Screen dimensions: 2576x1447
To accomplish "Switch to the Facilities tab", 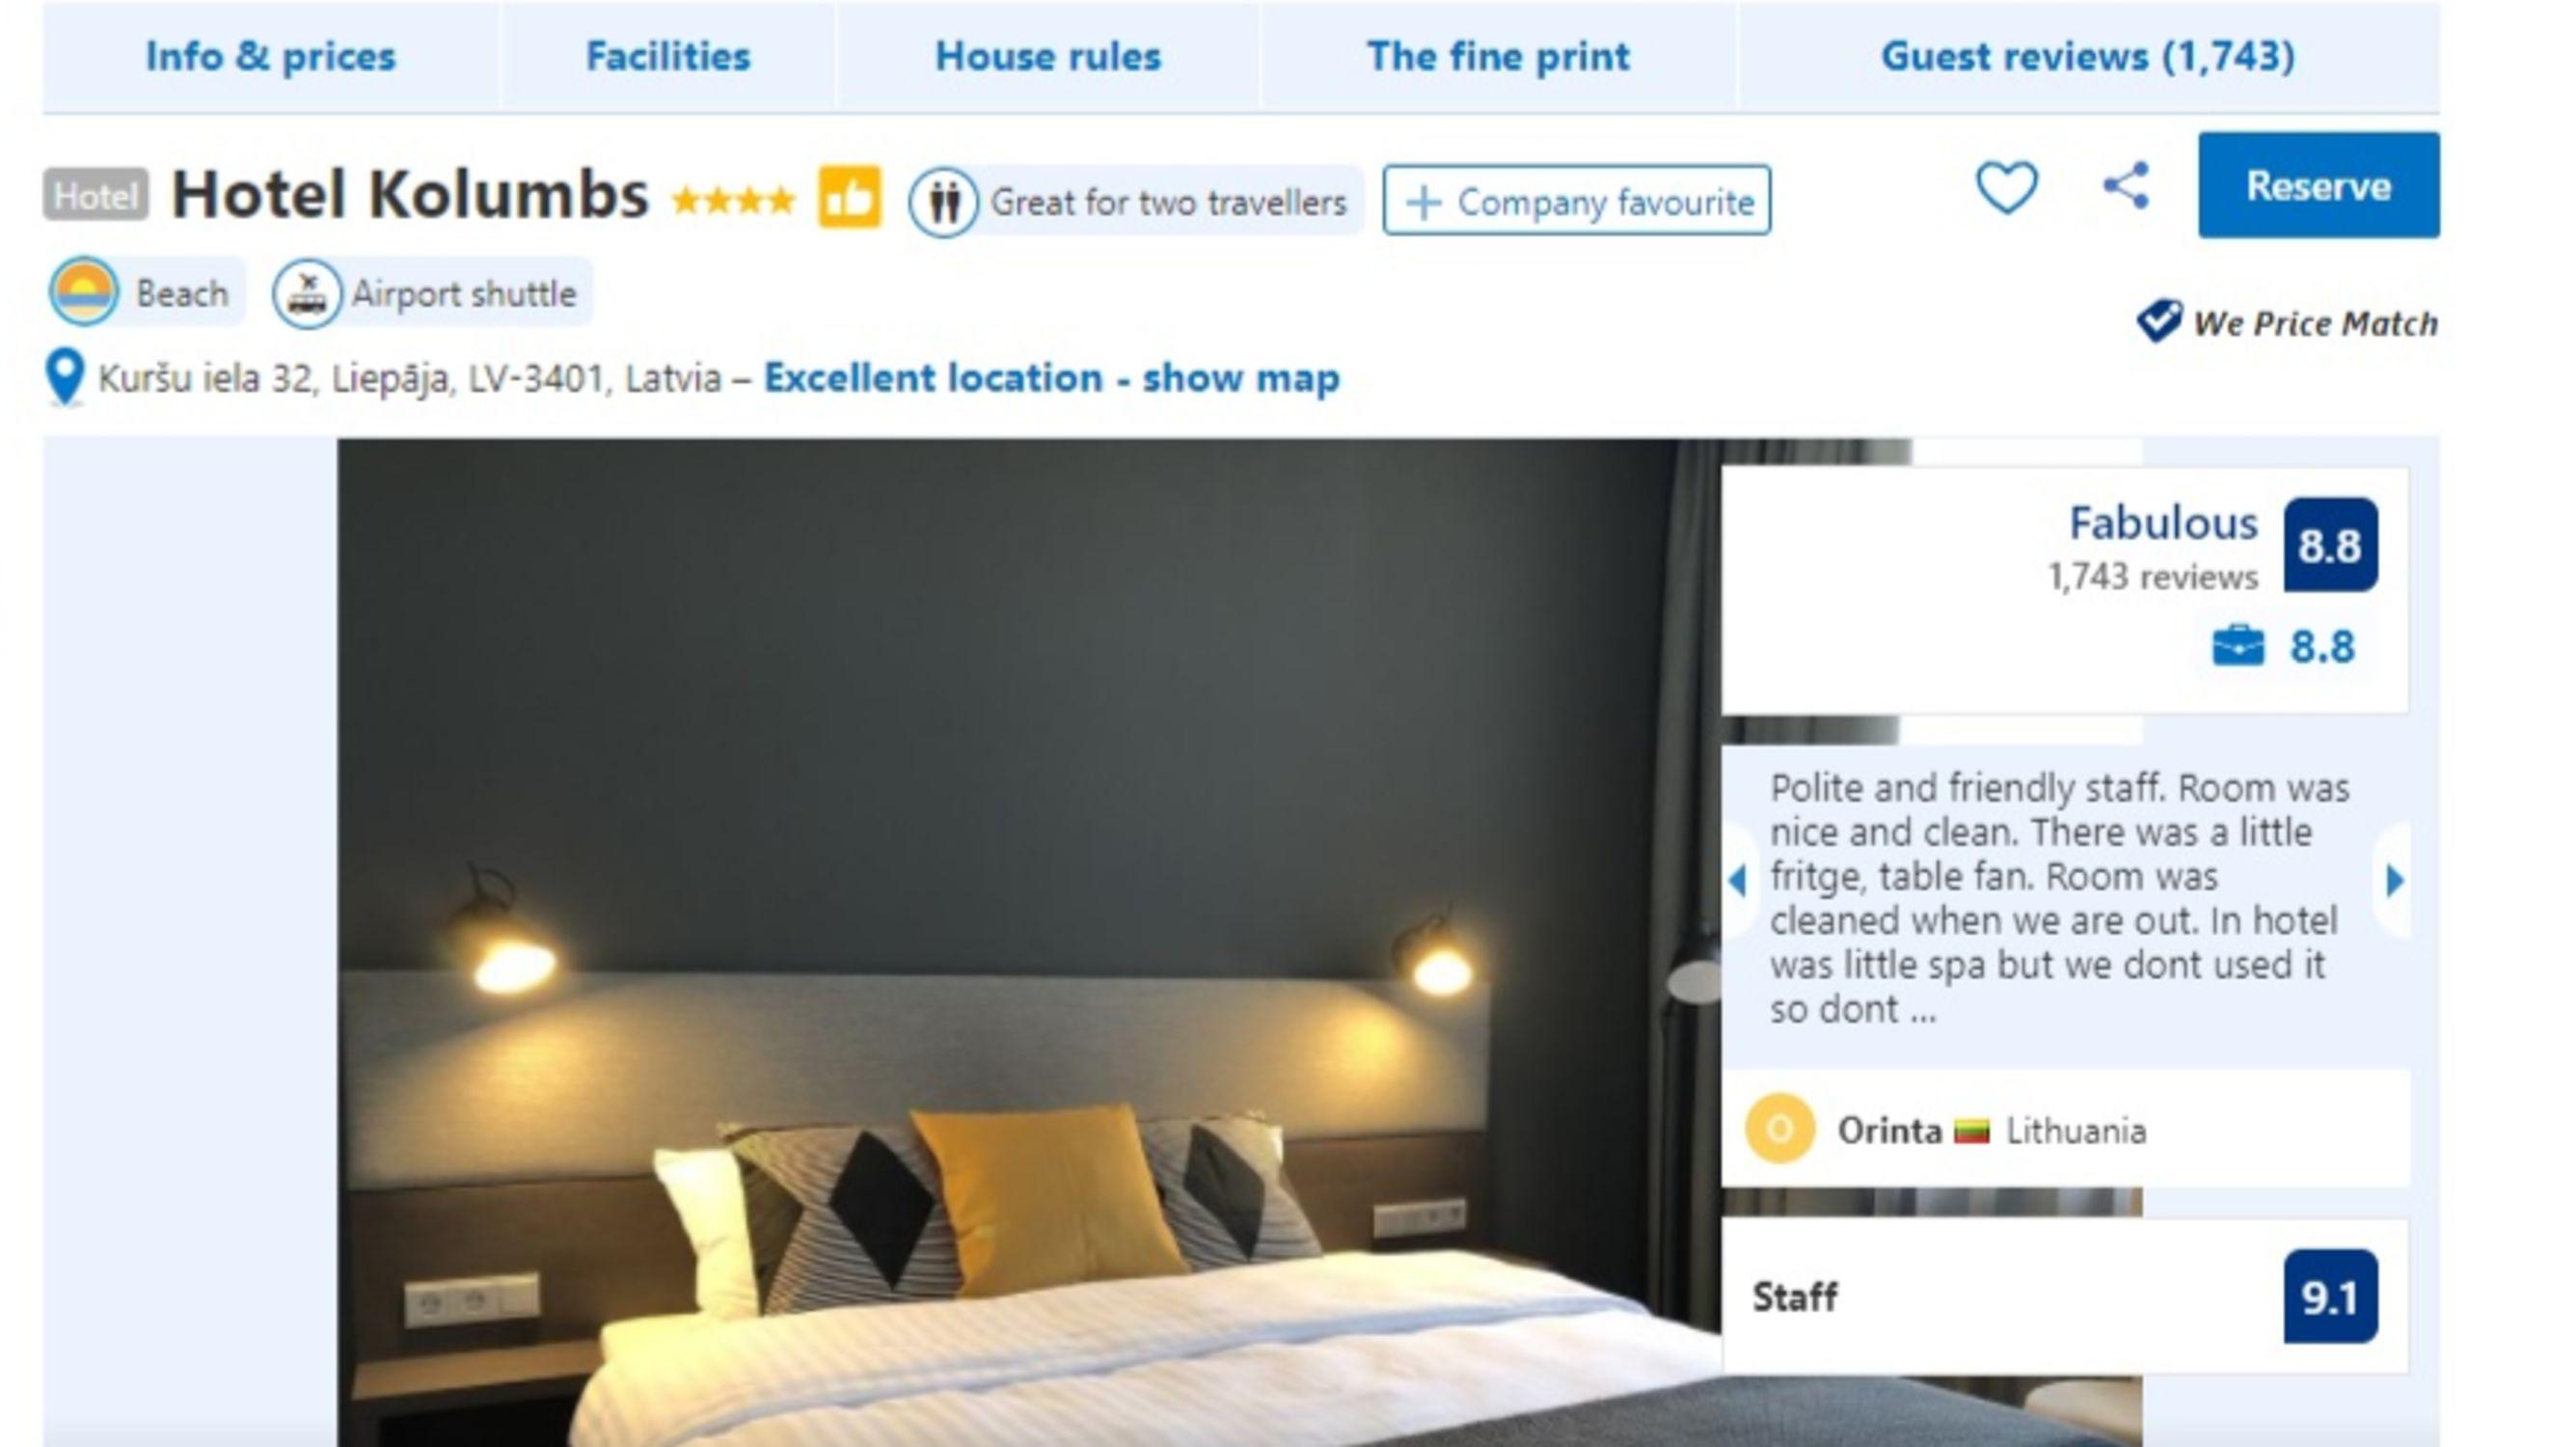I will tap(668, 56).
